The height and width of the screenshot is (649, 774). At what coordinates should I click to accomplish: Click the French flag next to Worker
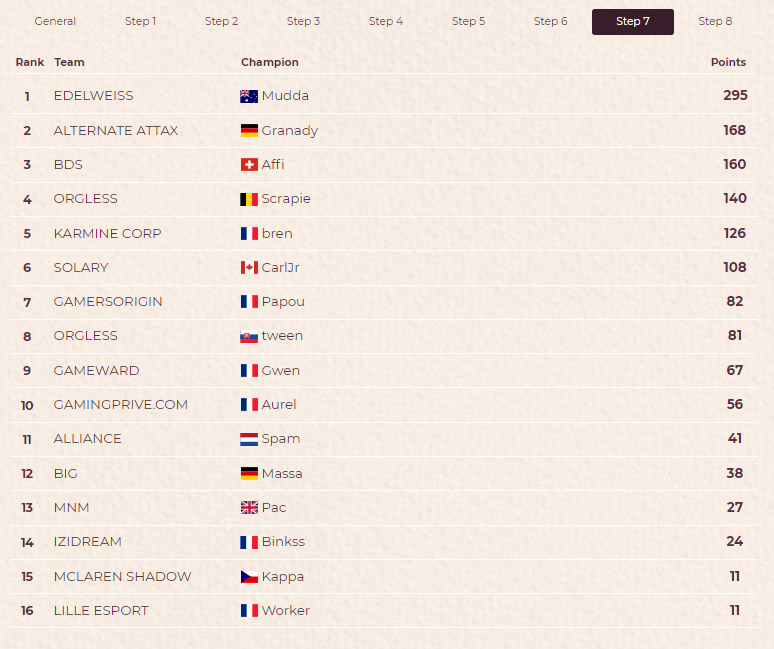249,611
